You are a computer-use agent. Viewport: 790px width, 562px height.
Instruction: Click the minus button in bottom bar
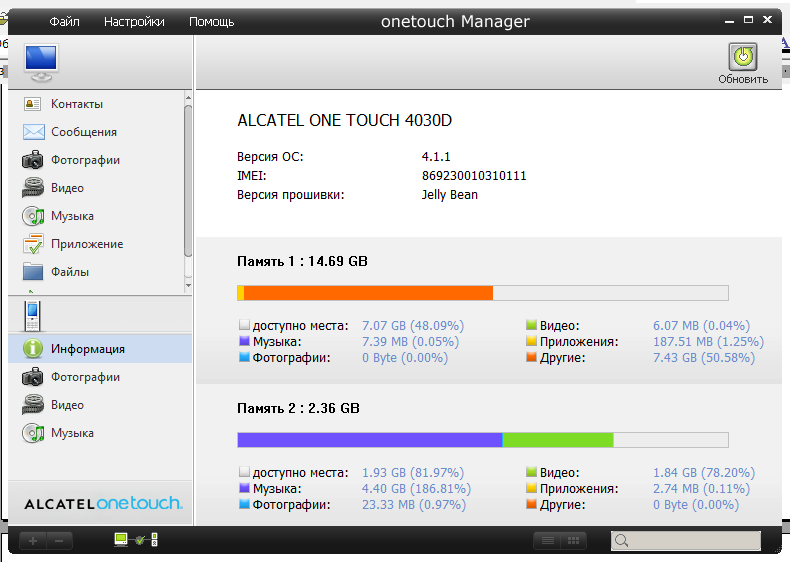[x=59, y=541]
